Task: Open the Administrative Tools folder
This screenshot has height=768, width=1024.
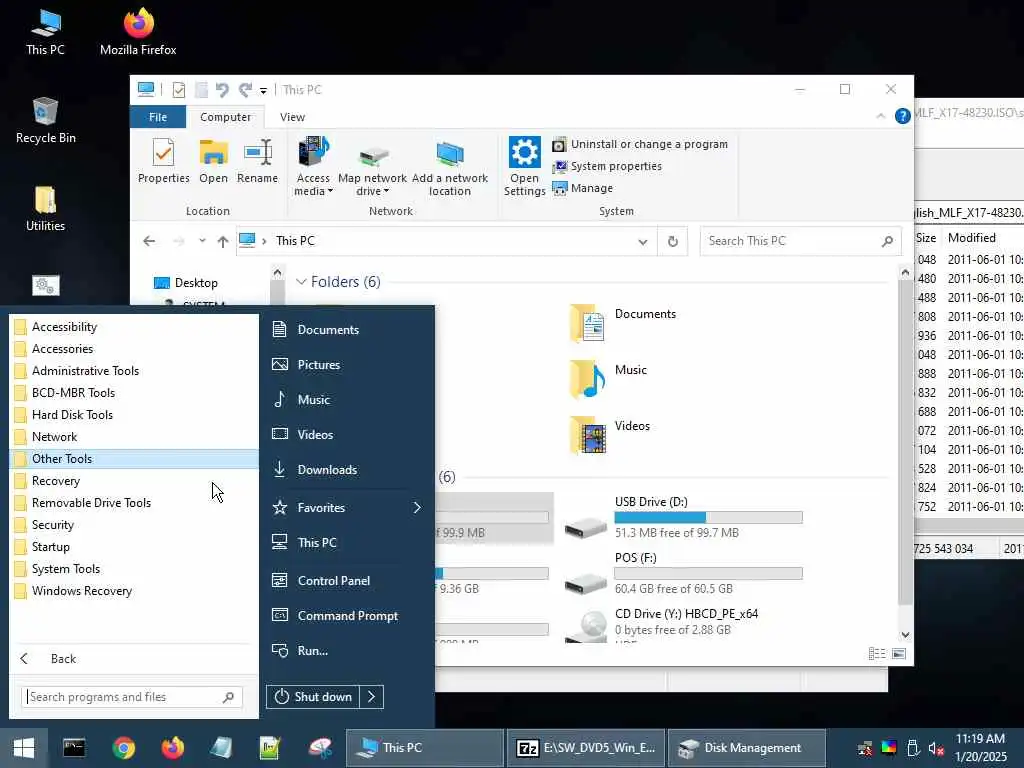Action: click(x=134, y=371)
